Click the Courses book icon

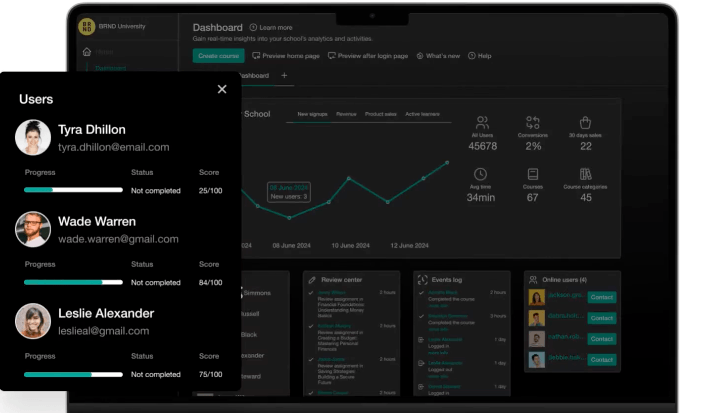click(x=533, y=174)
